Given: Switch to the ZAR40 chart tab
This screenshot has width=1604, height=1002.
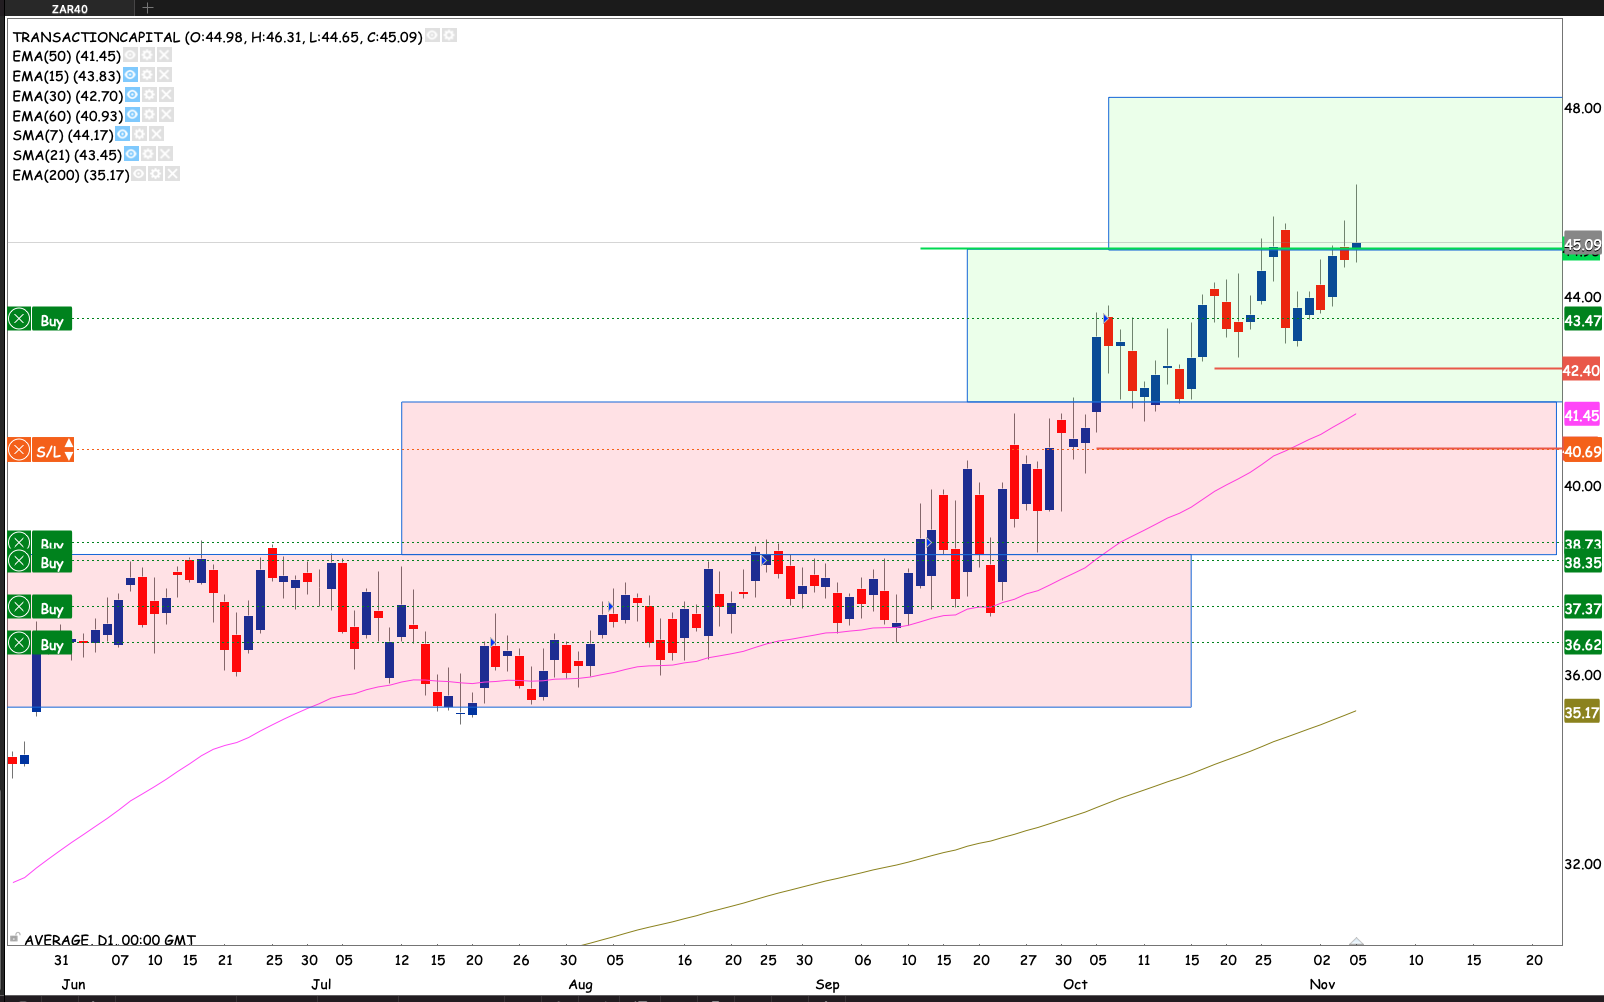Looking at the screenshot, I should click(x=70, y=8).
